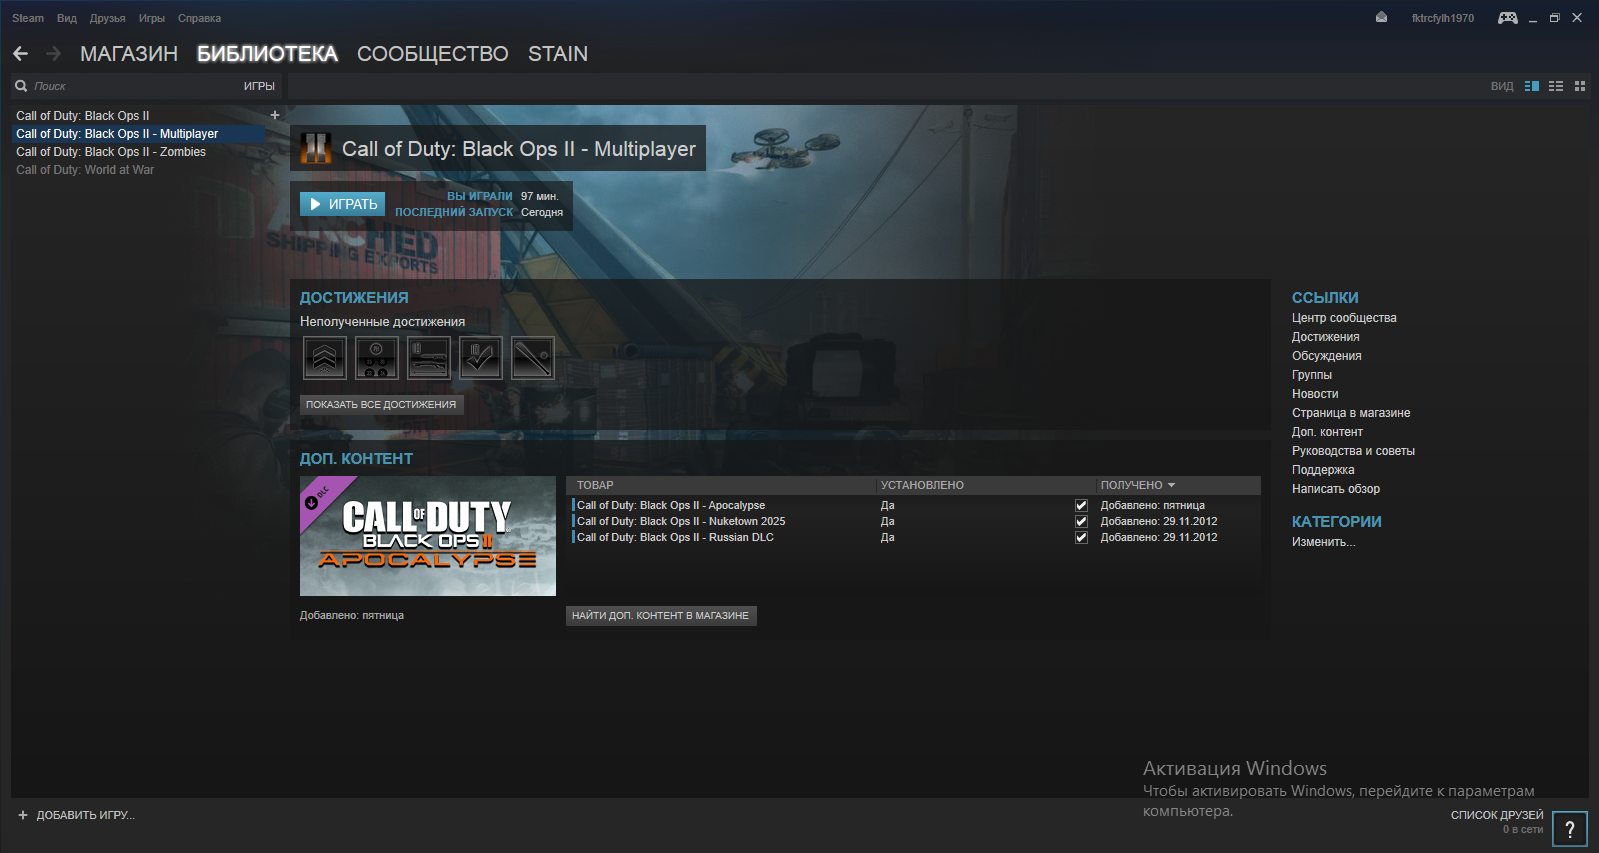
Task: Open the Обсуждения link
Action: click(1326, 356)
